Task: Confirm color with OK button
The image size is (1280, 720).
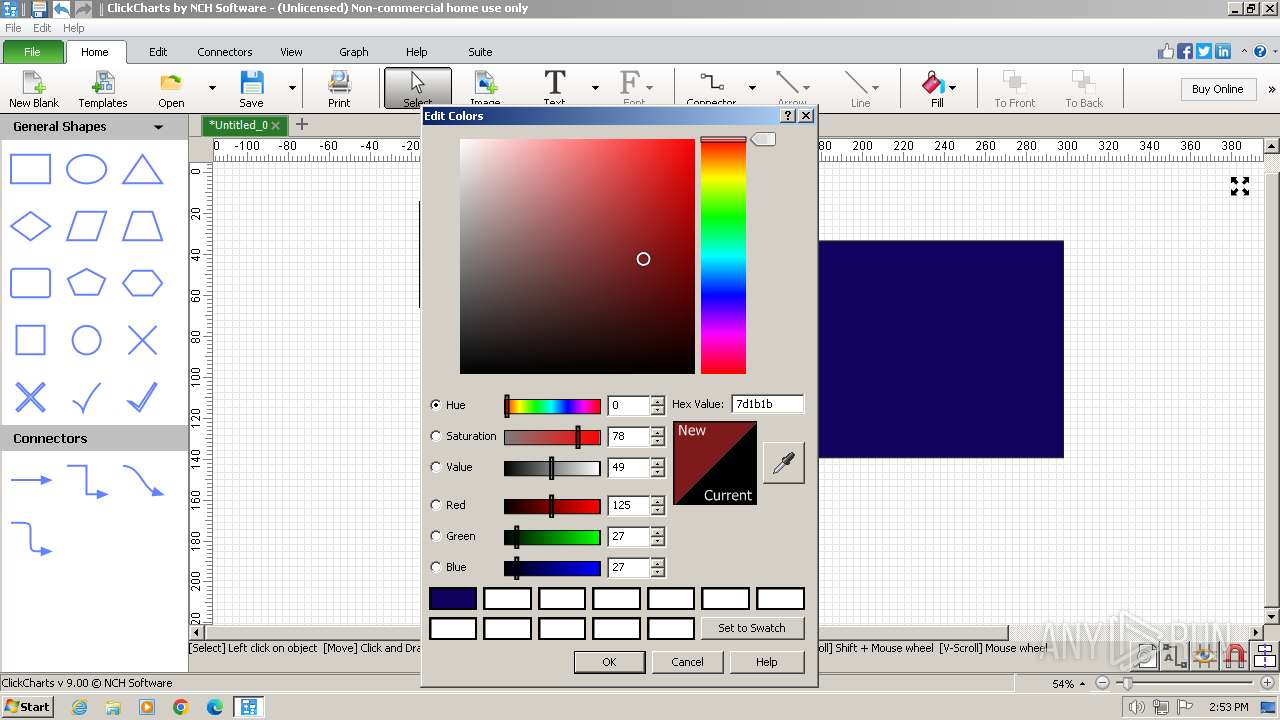Action: [x=609, y=662]
